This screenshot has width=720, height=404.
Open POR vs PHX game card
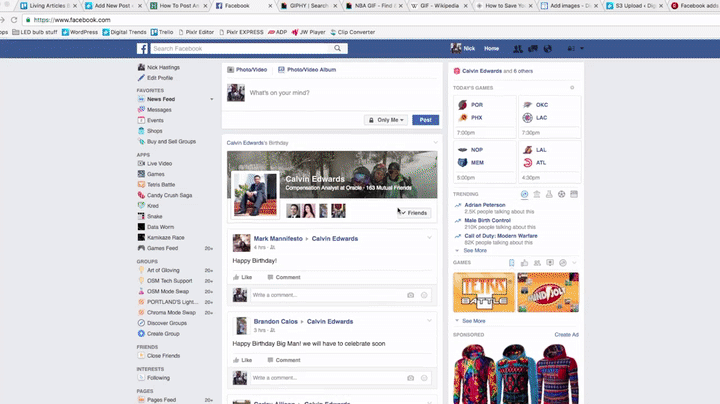(x=485, y=117)
